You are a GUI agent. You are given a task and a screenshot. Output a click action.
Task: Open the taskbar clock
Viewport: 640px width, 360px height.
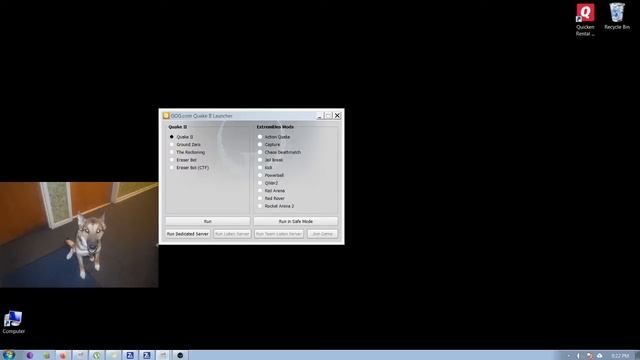(620, 356)
